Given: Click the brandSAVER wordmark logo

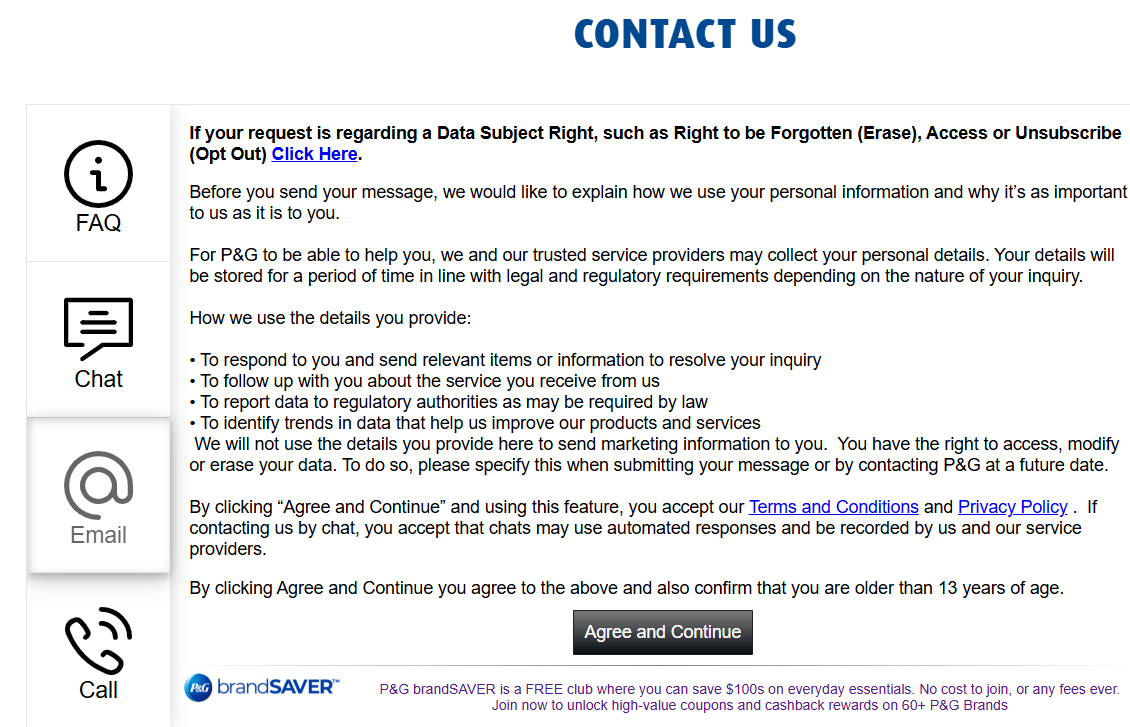Looking at the screenshot, I should [x=278, y=687].
